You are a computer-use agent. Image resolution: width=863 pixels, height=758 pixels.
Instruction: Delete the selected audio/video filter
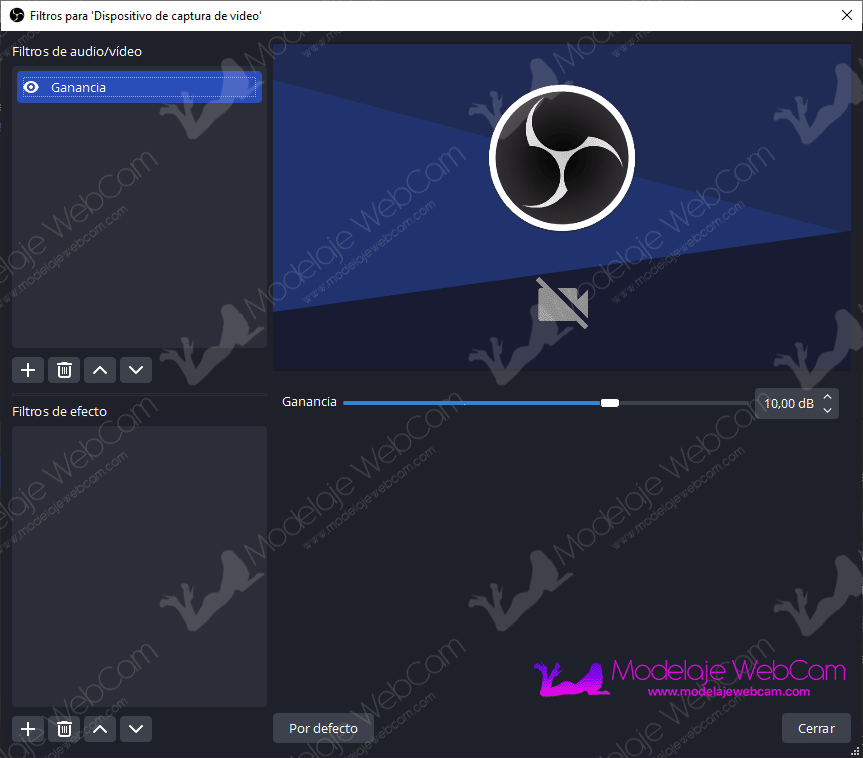tap(64, 370)
